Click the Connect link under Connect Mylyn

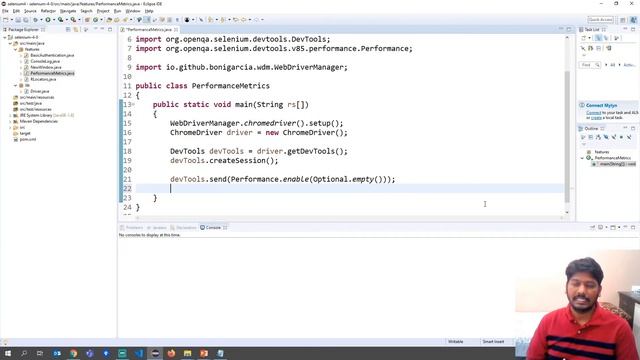pos(593,113)
